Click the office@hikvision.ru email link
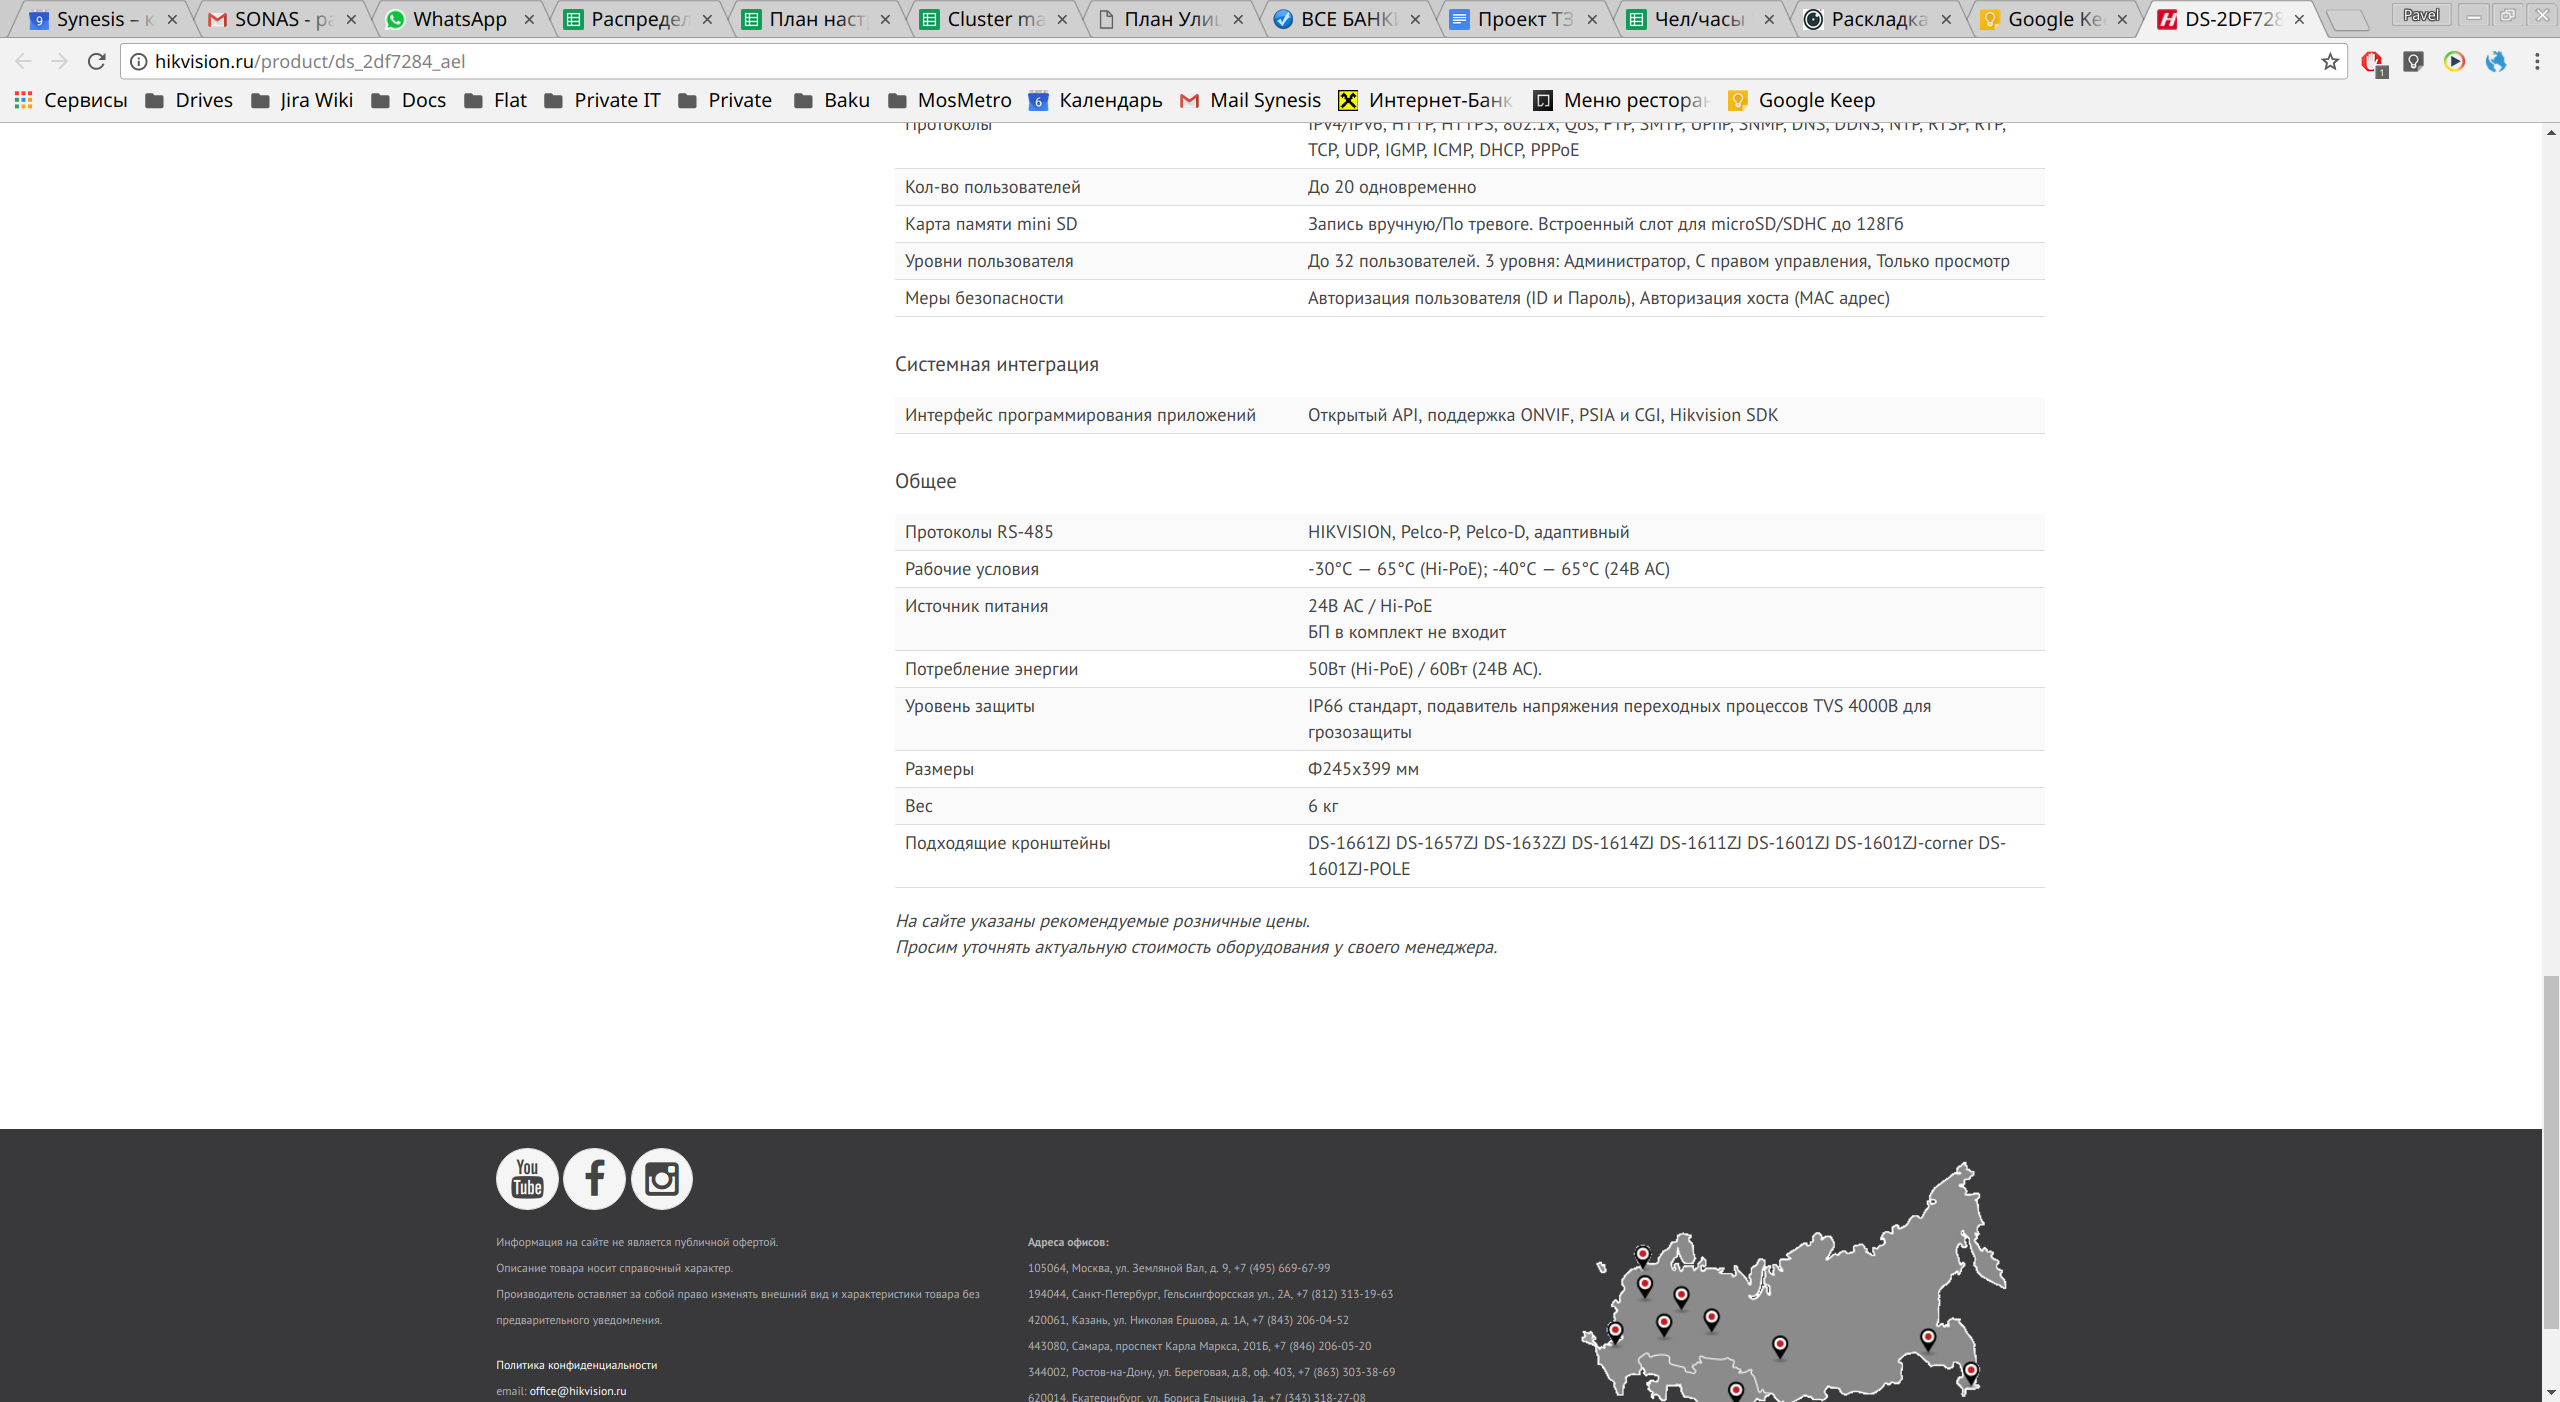Viewport: 2560px width, 1402px height. coord(578,1391)
